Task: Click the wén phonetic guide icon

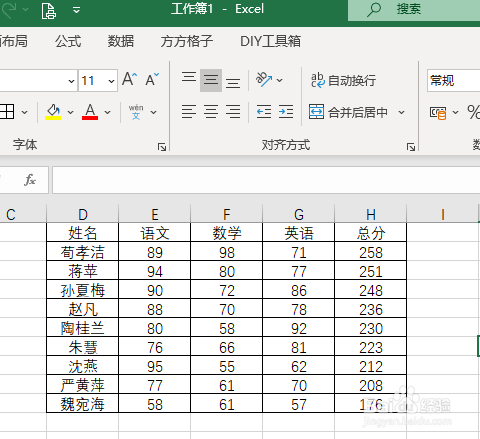Action: pyautogui.click(x=136, y=112)
